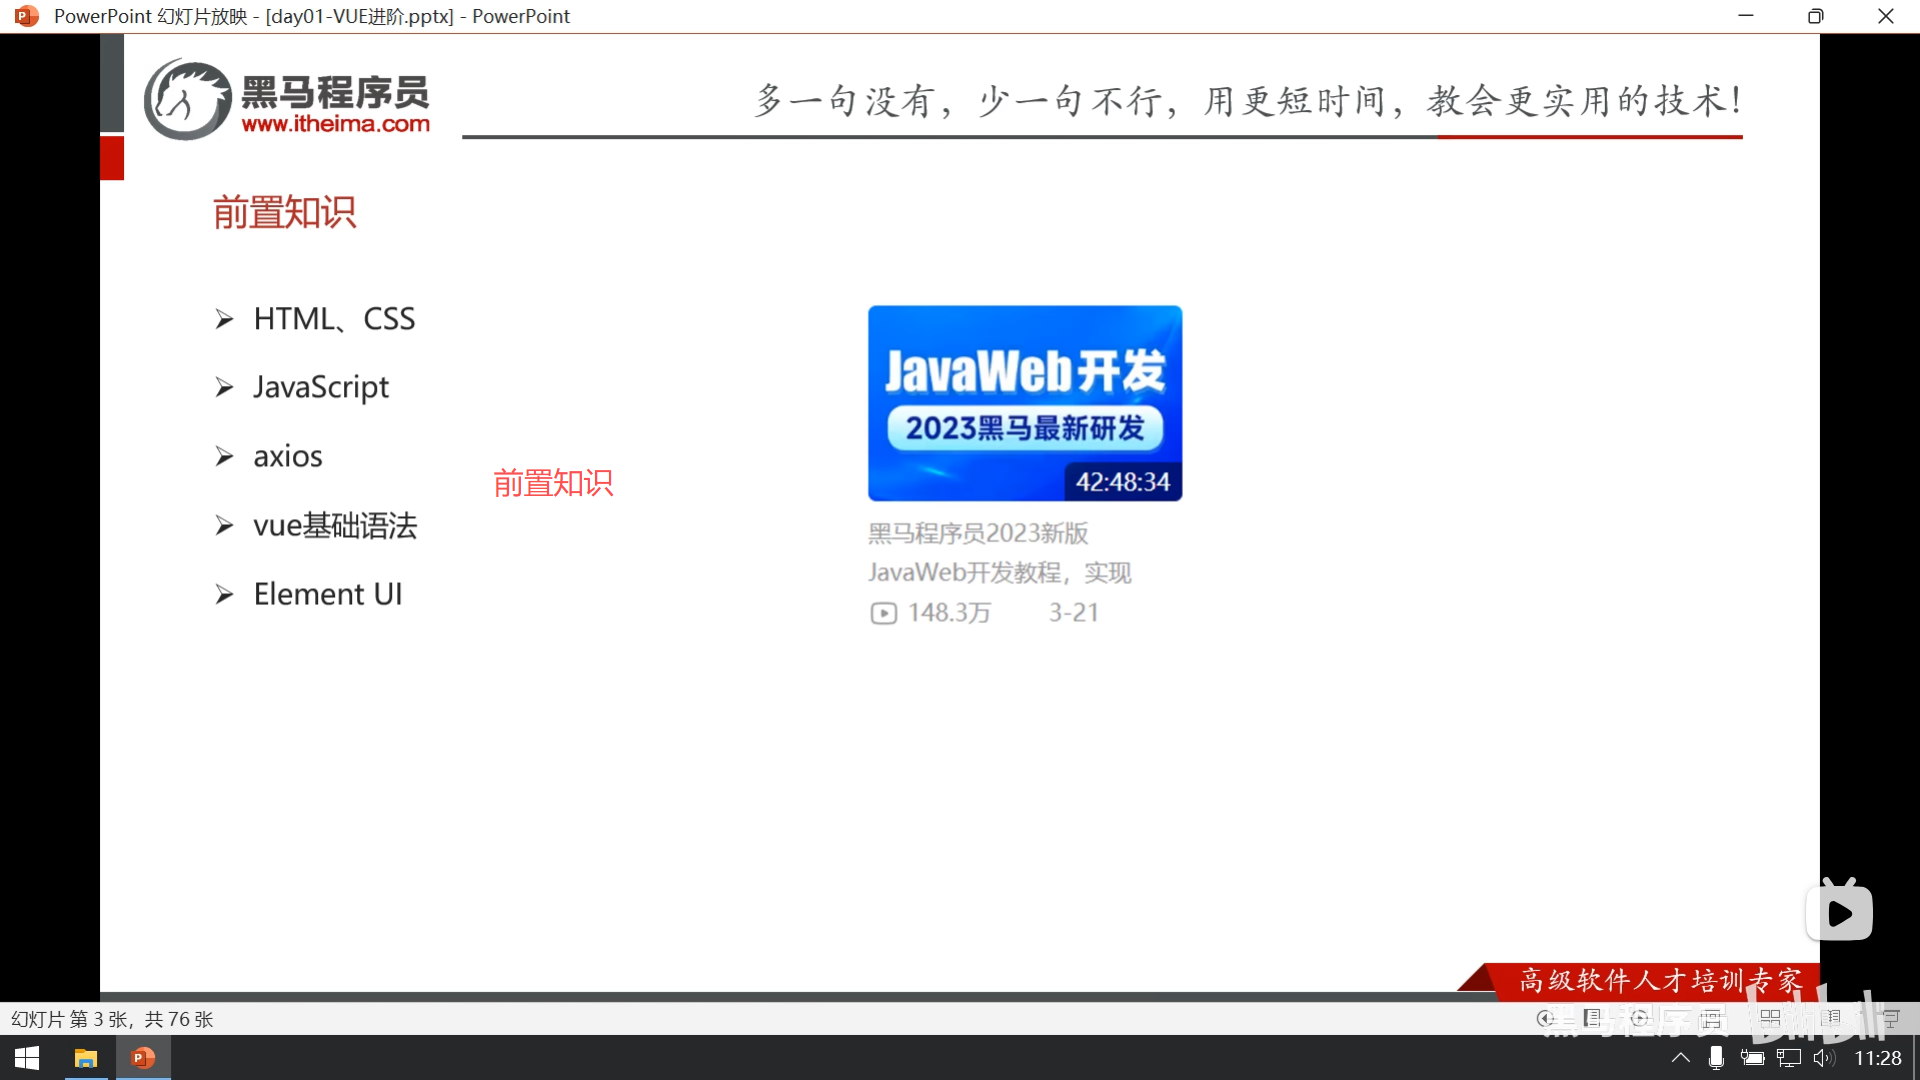Image resolution: width=1920 pixels, height=1080 pixels.
Task: Open slide list menu icon in status bar
Action: pyautogui.click(x=1593, y=1018)
